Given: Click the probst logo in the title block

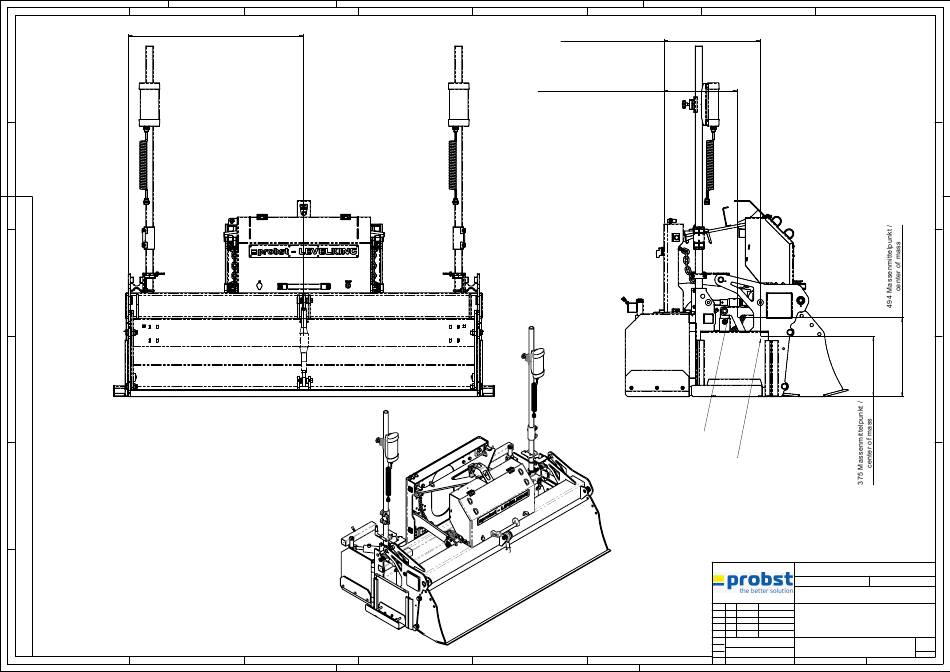Looking at the screenshot, I should pos(753,582).
